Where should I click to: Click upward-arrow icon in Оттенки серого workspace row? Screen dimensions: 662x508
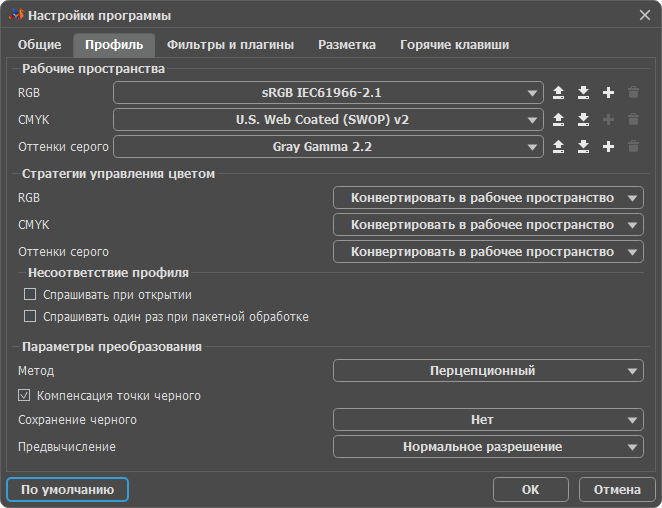click(x=558, y=147)
